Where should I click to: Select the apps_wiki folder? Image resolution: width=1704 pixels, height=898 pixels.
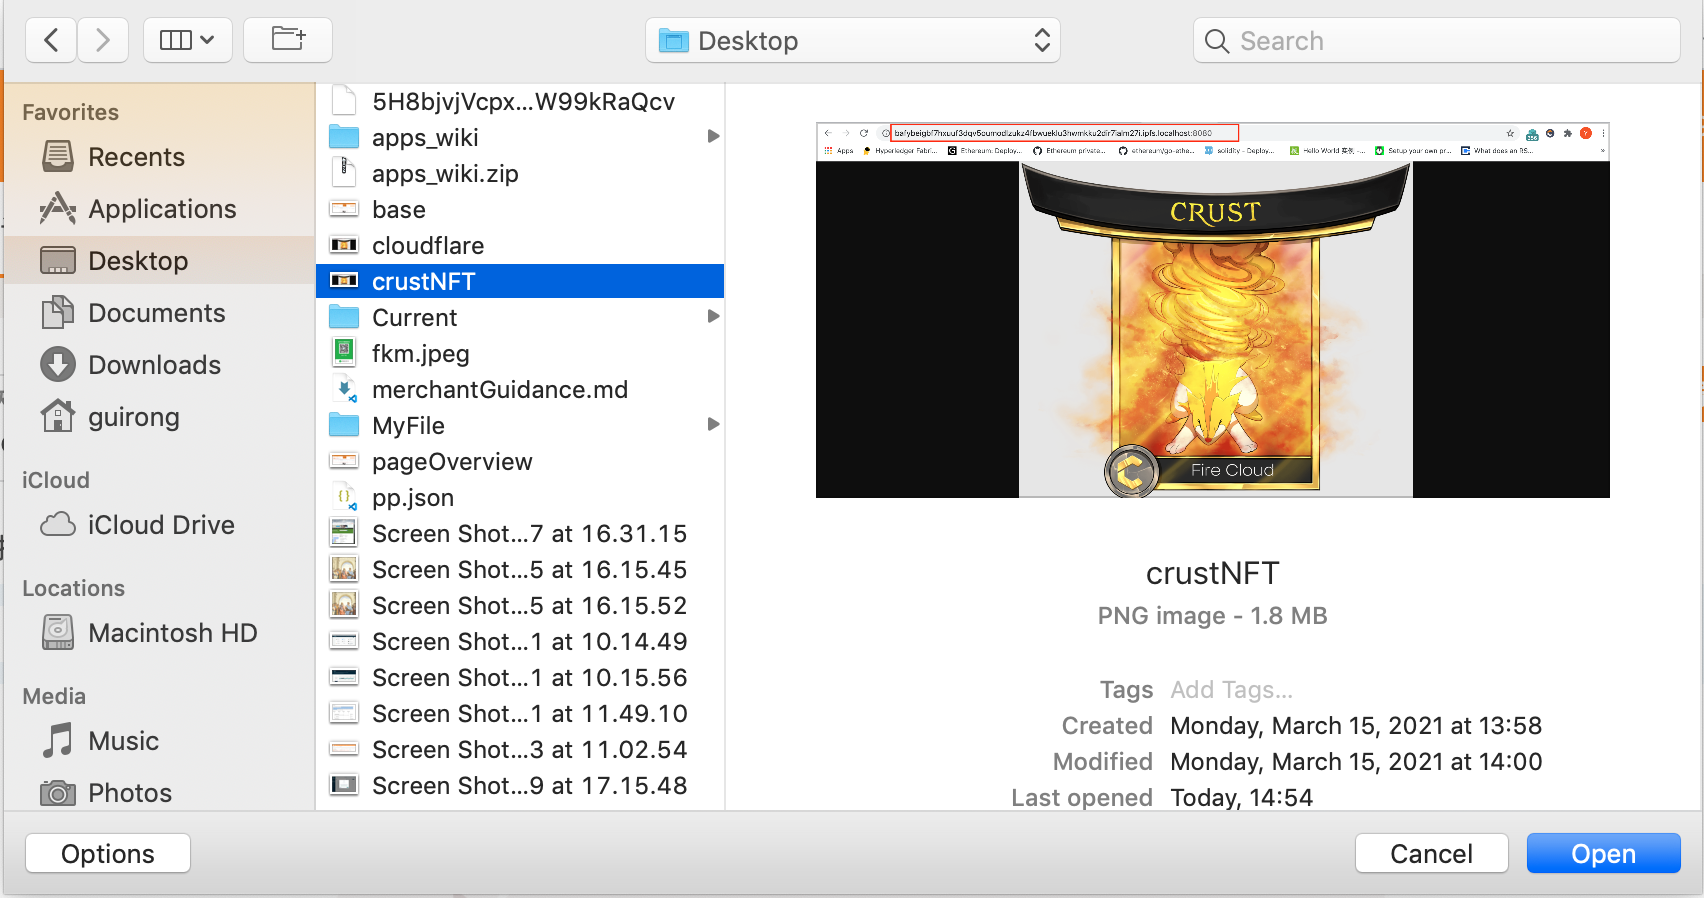coord(520,138)
